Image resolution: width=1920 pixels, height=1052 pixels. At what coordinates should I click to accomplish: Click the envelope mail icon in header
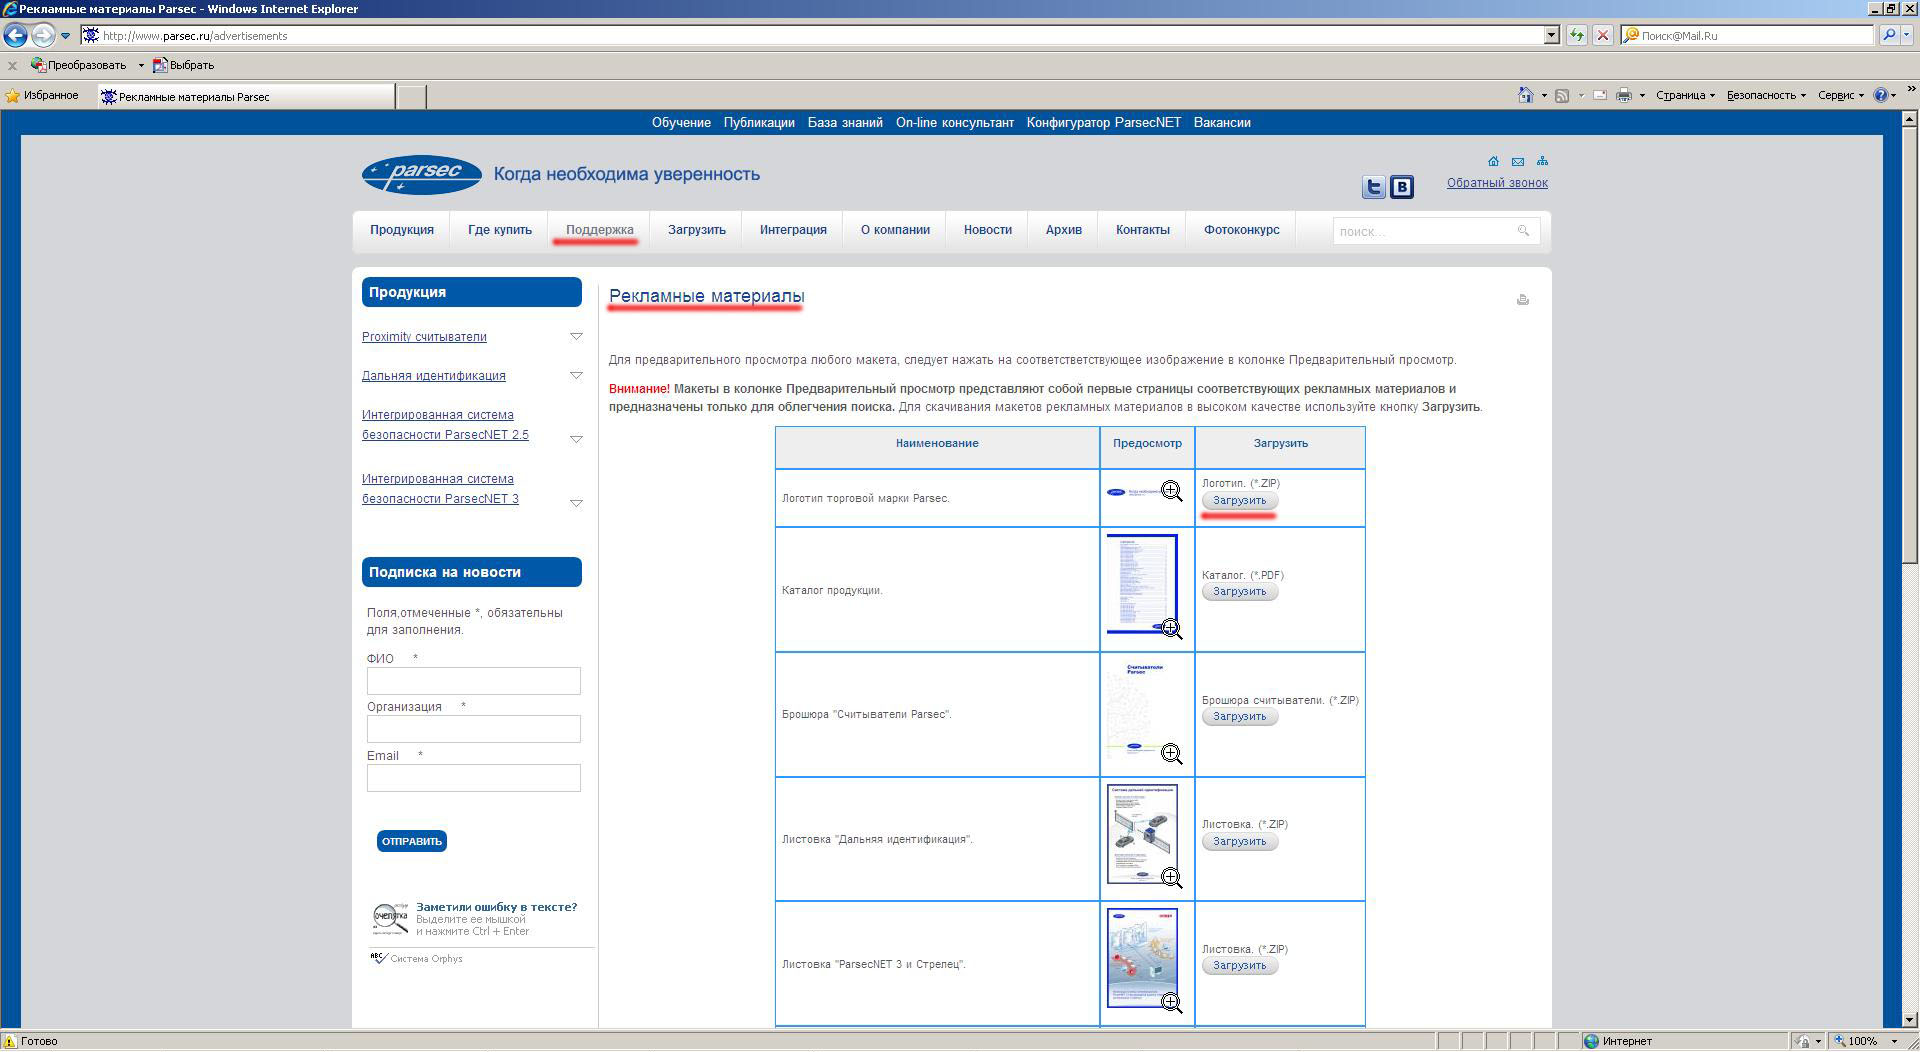tap(1518, 161)
